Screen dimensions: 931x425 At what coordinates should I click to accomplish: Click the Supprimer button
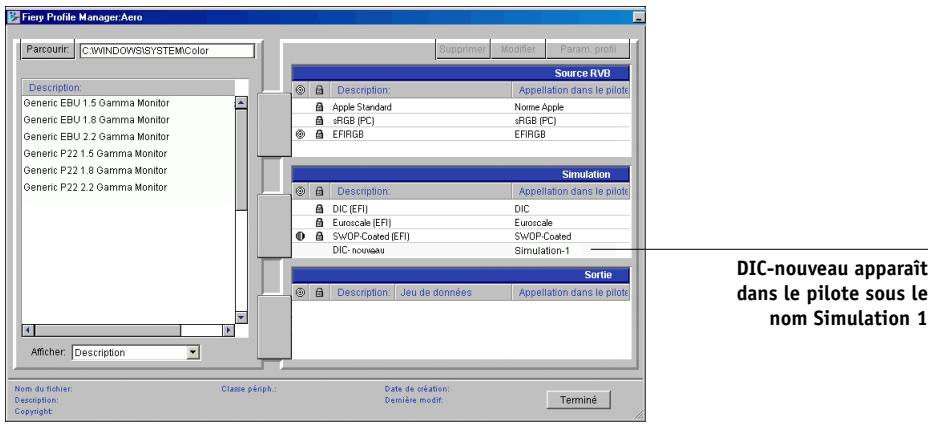click(463, 49)
